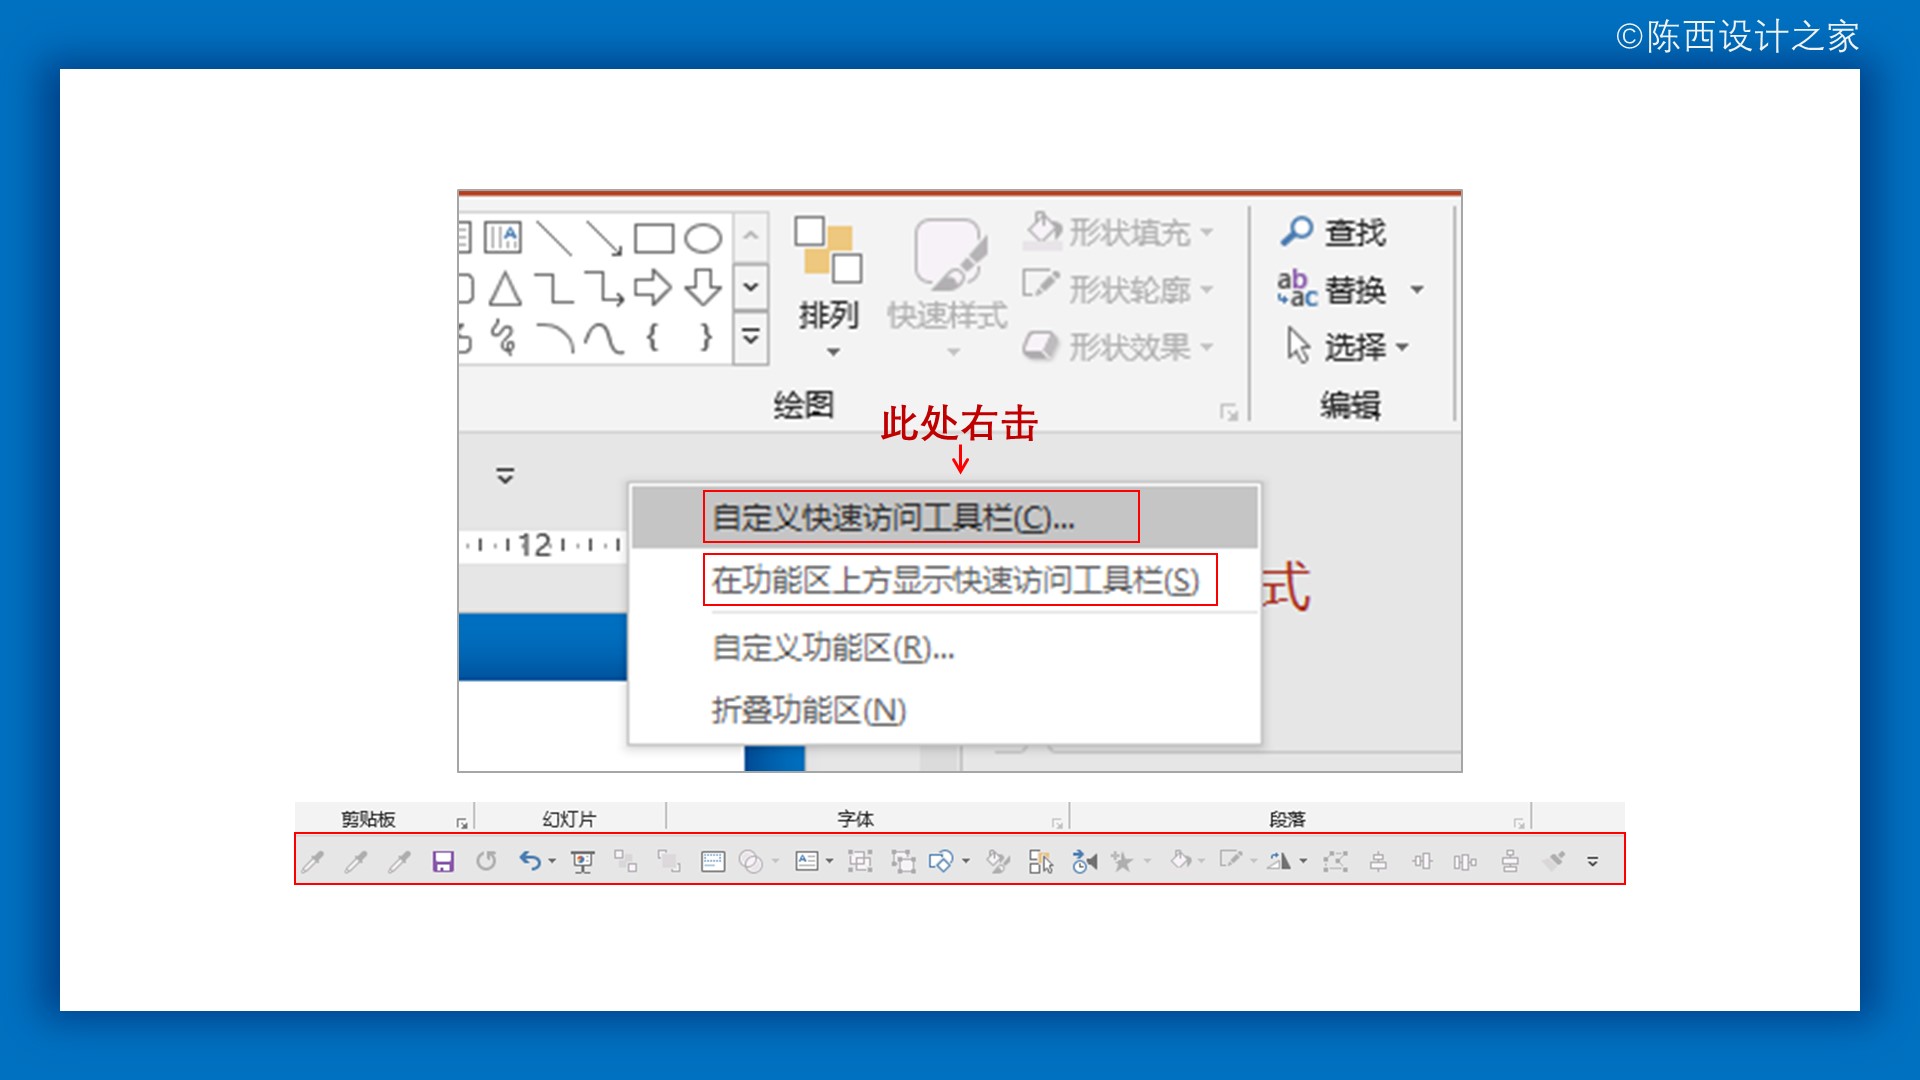This screenshot has height=1080, width=1920.
Task: Select the arrow line shape
Action: pos(604,238)
